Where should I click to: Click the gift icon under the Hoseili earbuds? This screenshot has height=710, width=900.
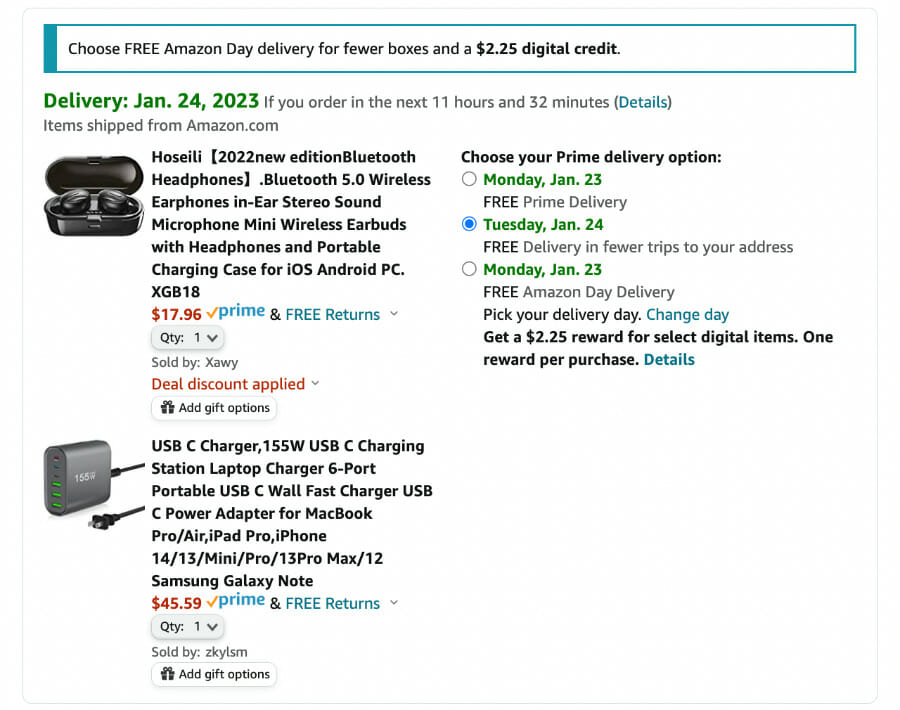[167, 408]
